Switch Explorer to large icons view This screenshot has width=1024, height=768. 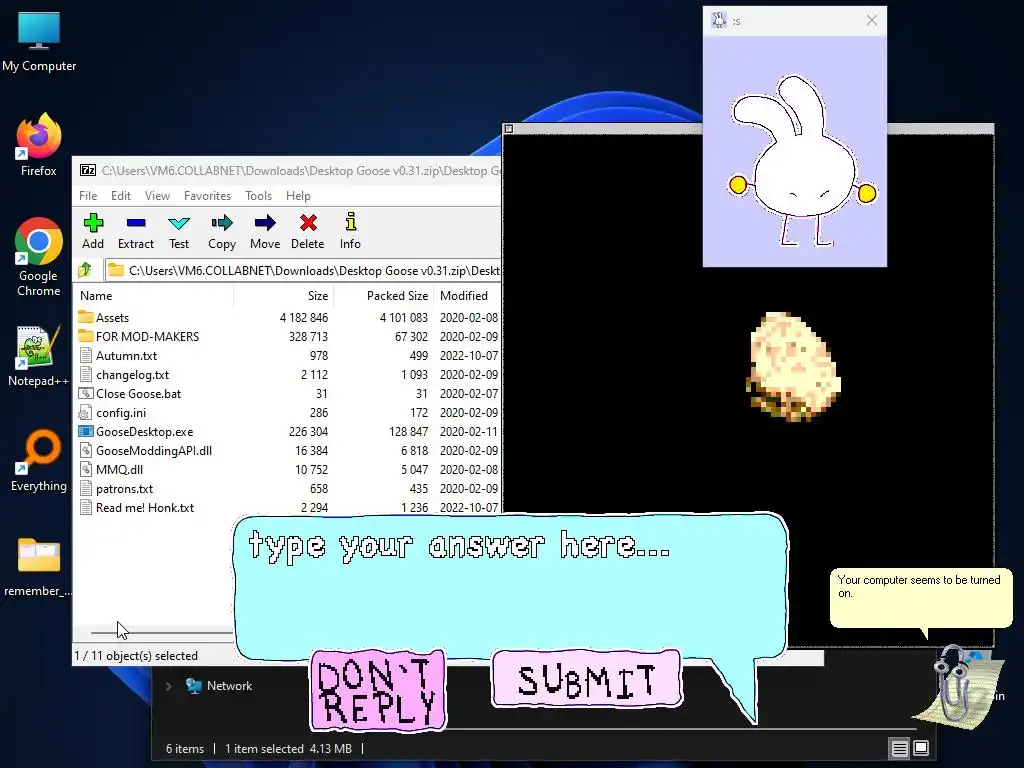pos(921,748)
